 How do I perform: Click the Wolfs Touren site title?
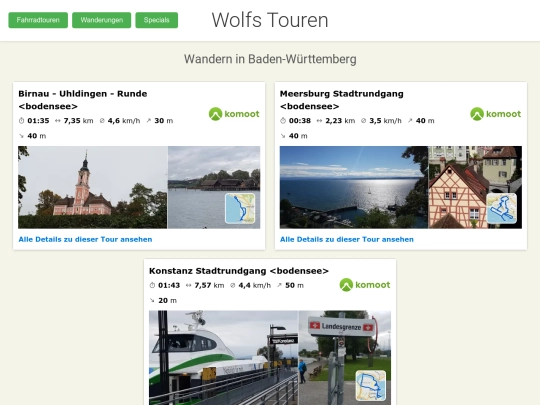(x=270, y=20)
